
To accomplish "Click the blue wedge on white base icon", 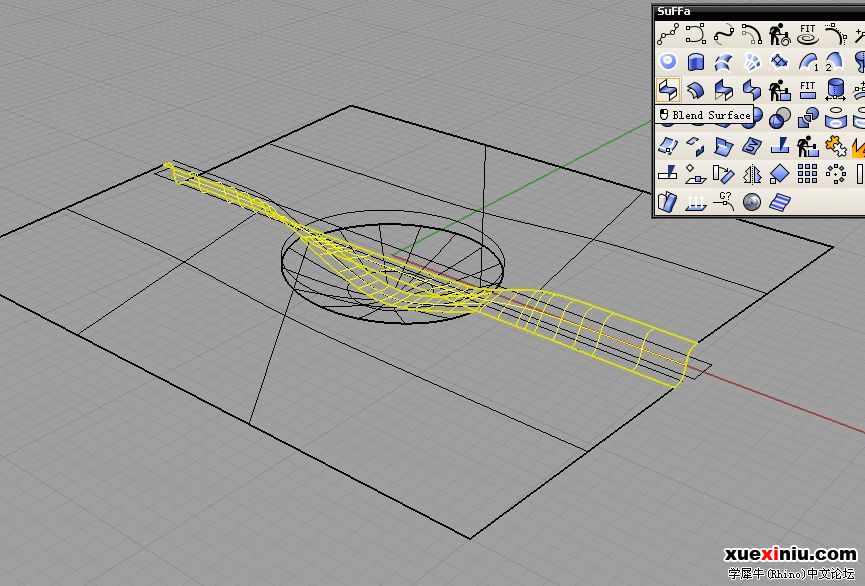I will point(668,174).
